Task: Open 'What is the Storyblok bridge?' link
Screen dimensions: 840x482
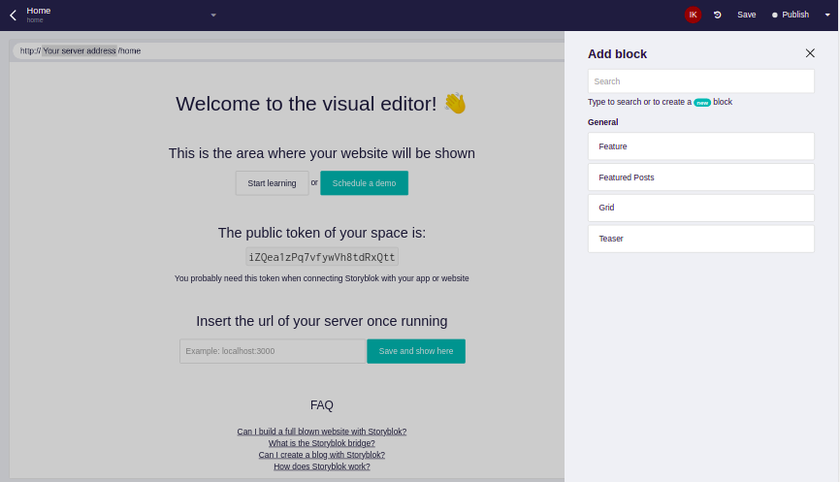Action: 322,443
